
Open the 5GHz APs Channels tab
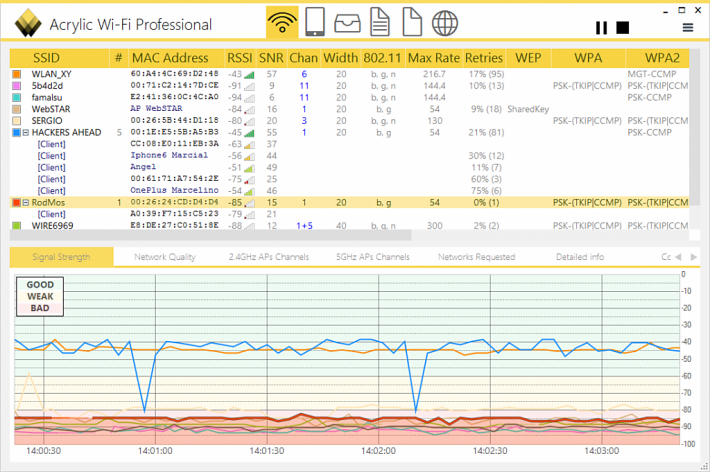[373, 257]
